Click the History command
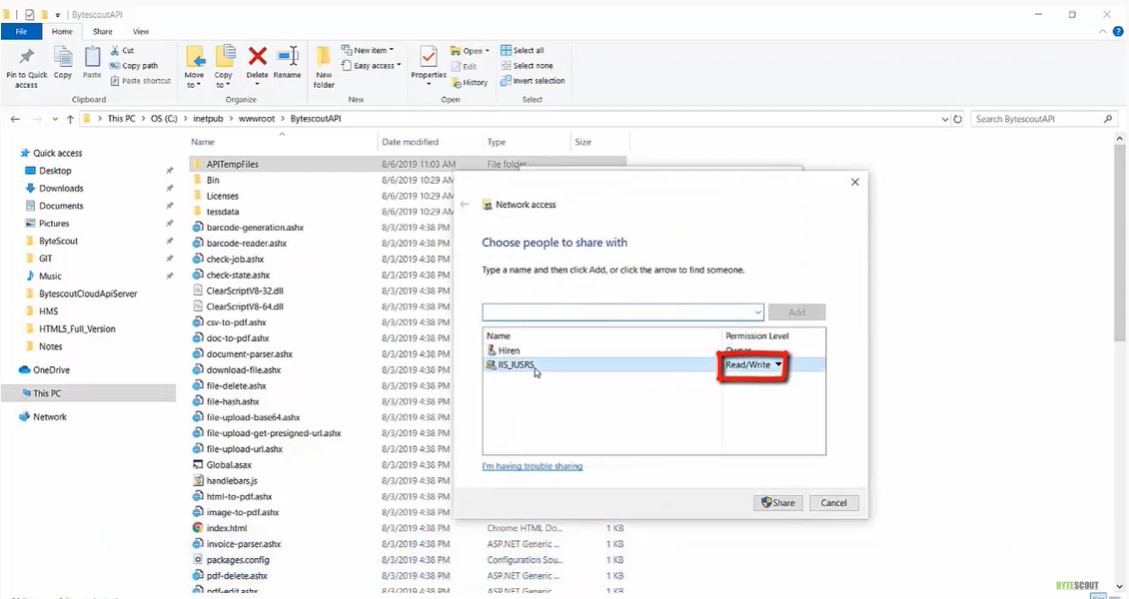 (x=469, y=82)
